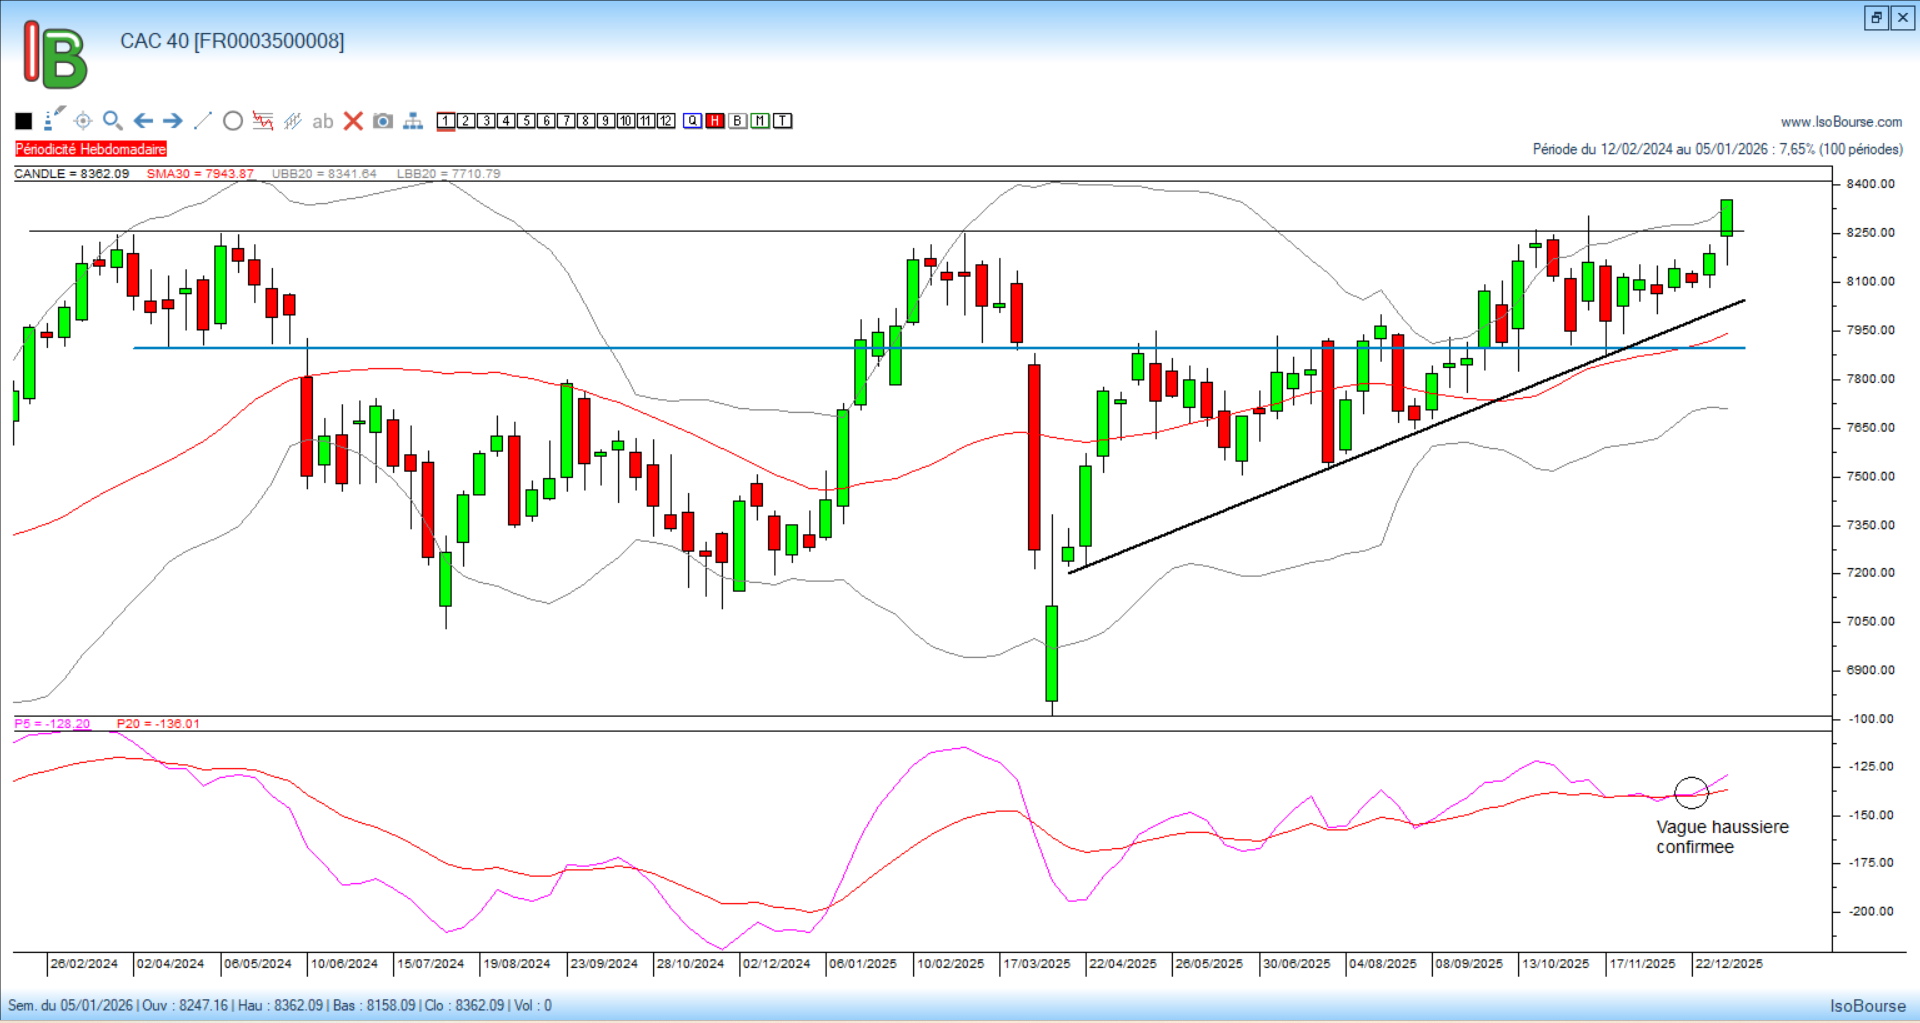Click the 'Vague haussiere confirmee' annotation
This screenshot has height=1023, width=1920.
[1721, 837]
